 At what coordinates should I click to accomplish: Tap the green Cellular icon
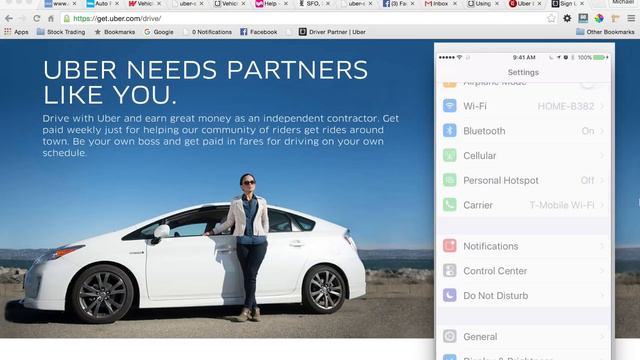pyautogui.click(x=450, y=156)
